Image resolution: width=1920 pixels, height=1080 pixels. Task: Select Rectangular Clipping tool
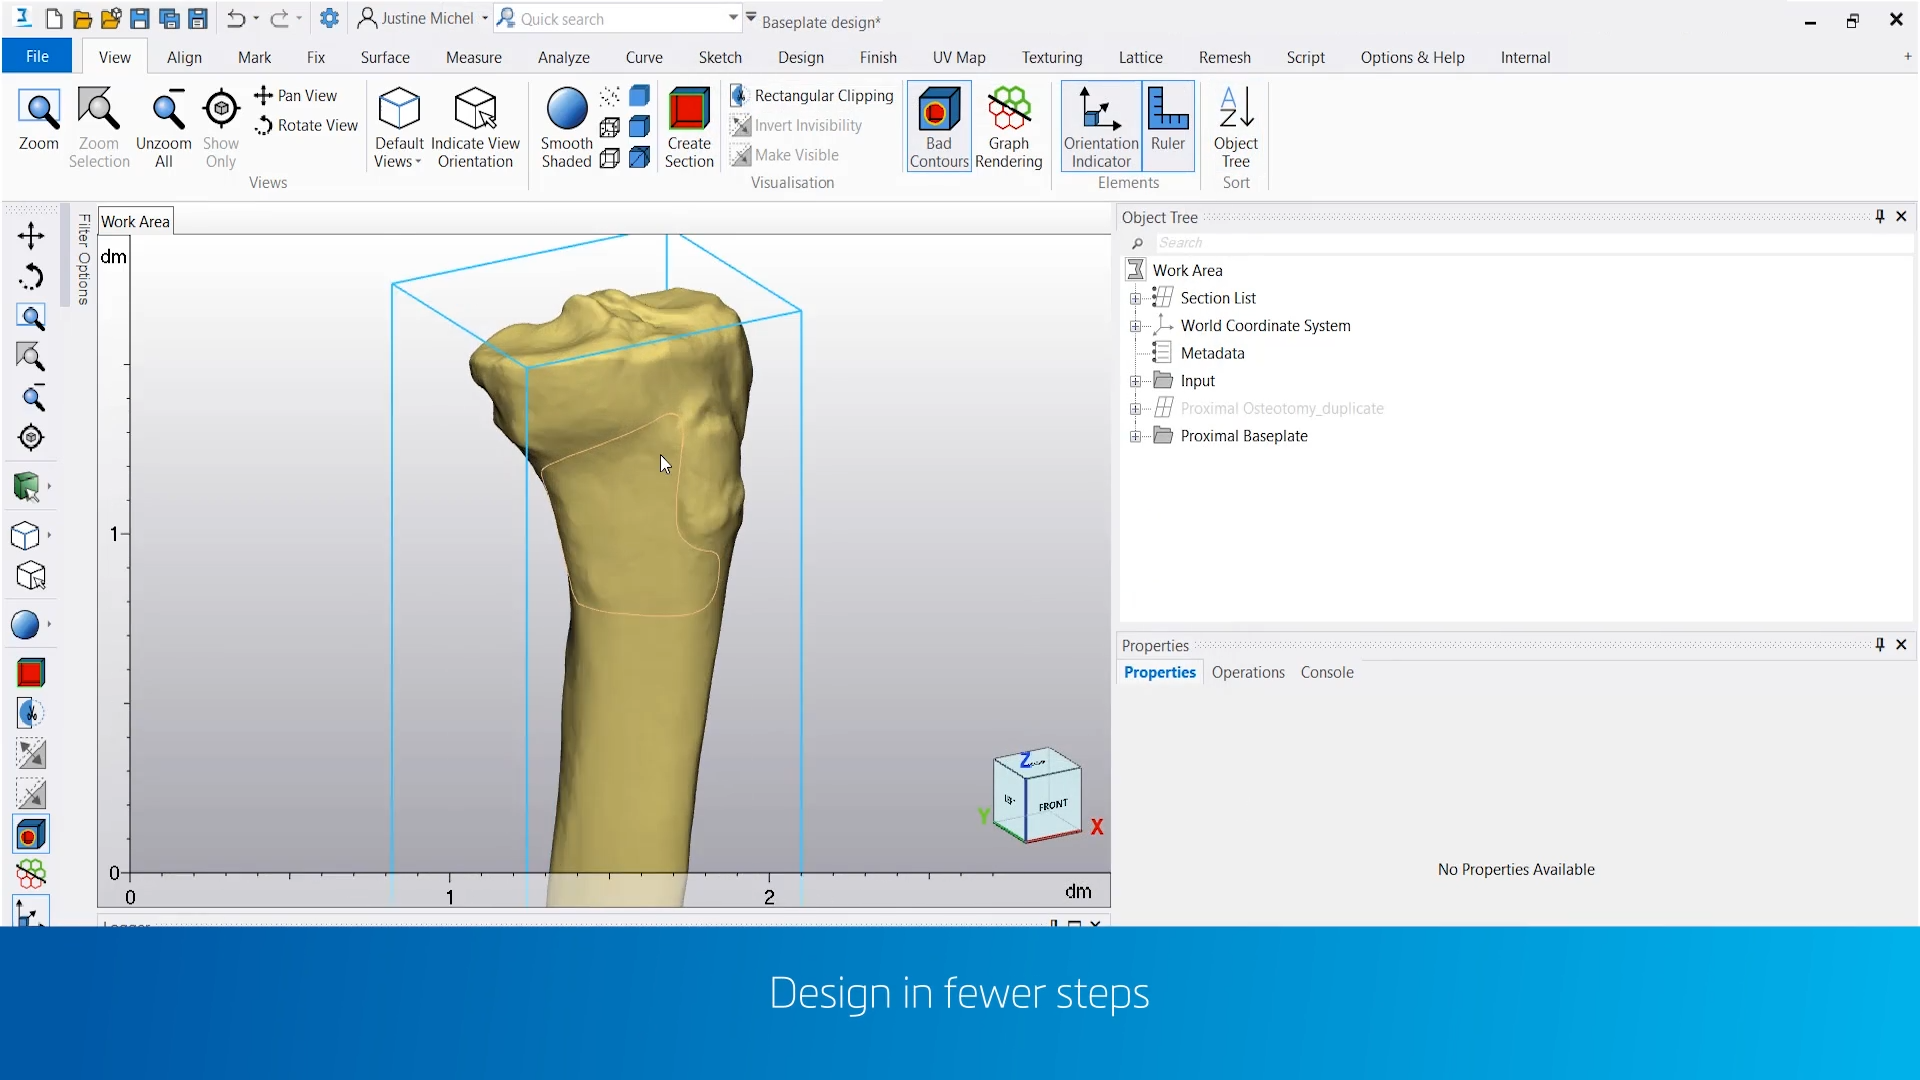[x=812, y=95]
